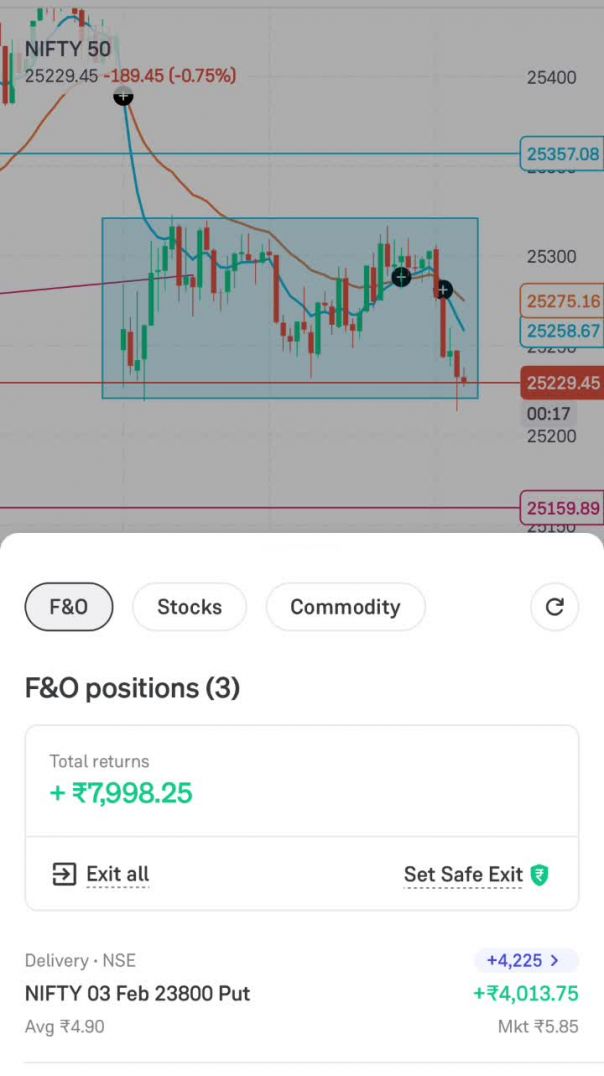Tap the rightmost plus marker on chart

click(x=443, y=290)
